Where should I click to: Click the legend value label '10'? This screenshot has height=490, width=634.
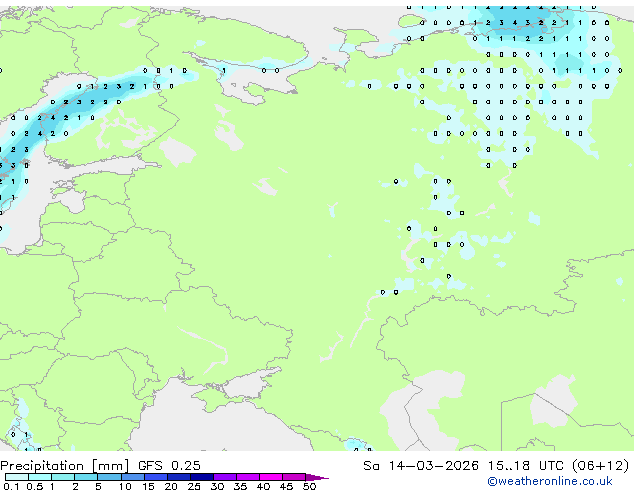coord(125,486)
